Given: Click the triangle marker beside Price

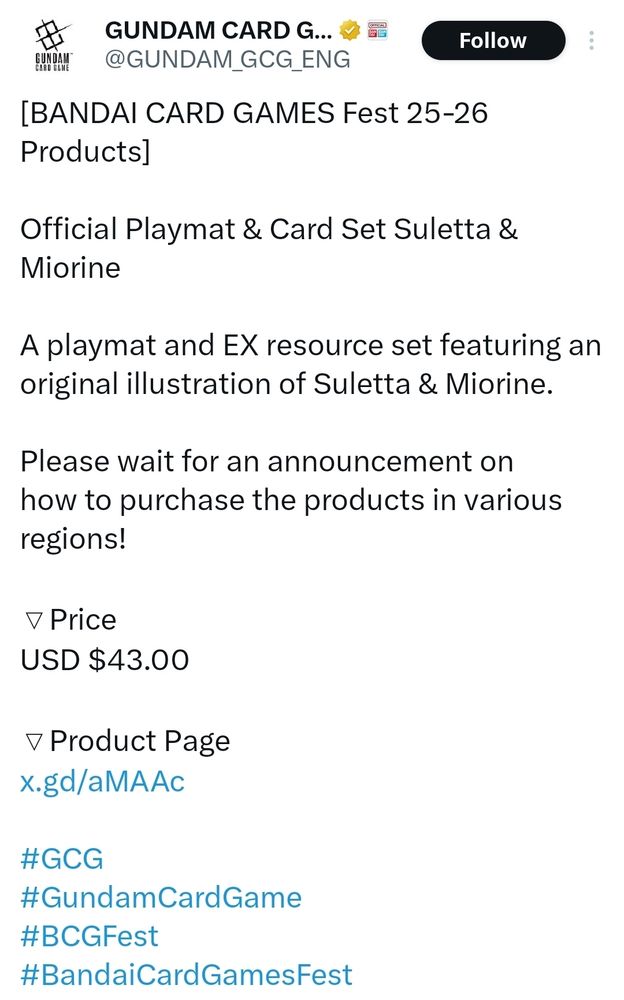Looking at the screenshot, I should point(33,621).
